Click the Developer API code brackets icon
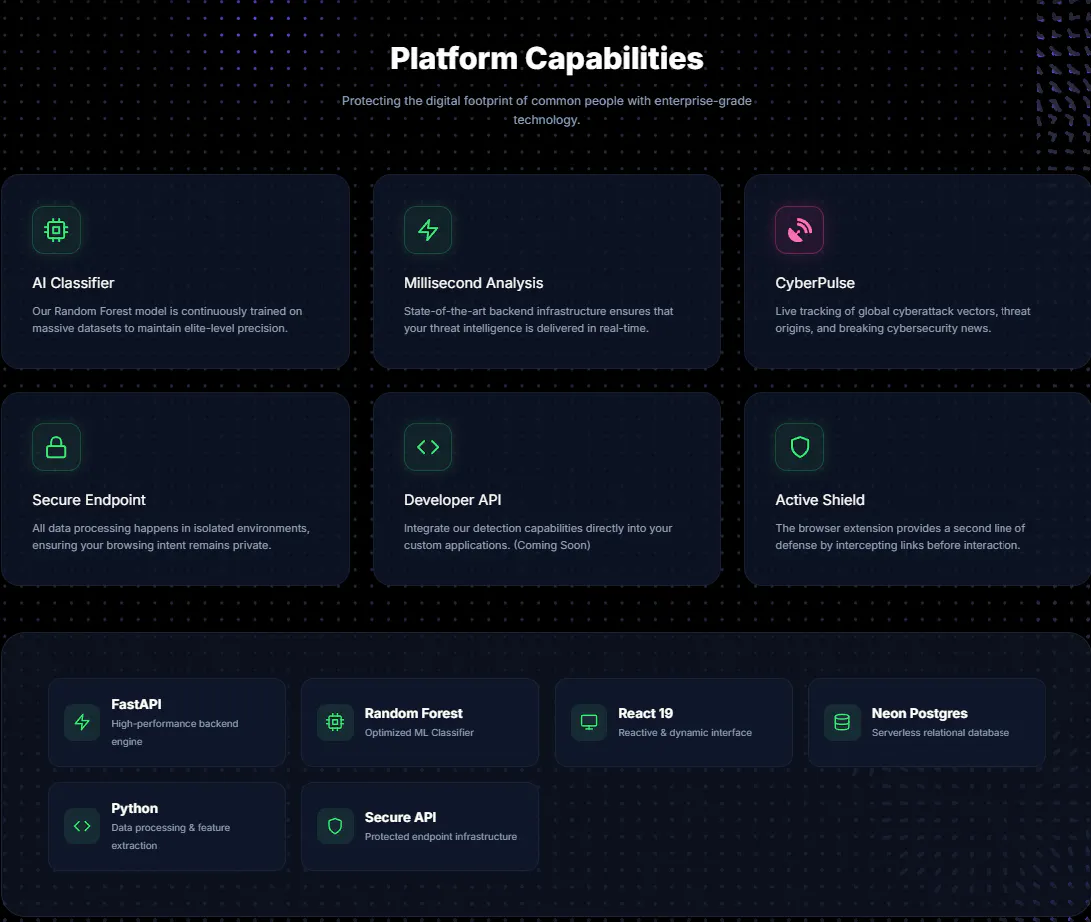The image size is (1091, 922). click(x=428, y=447)
